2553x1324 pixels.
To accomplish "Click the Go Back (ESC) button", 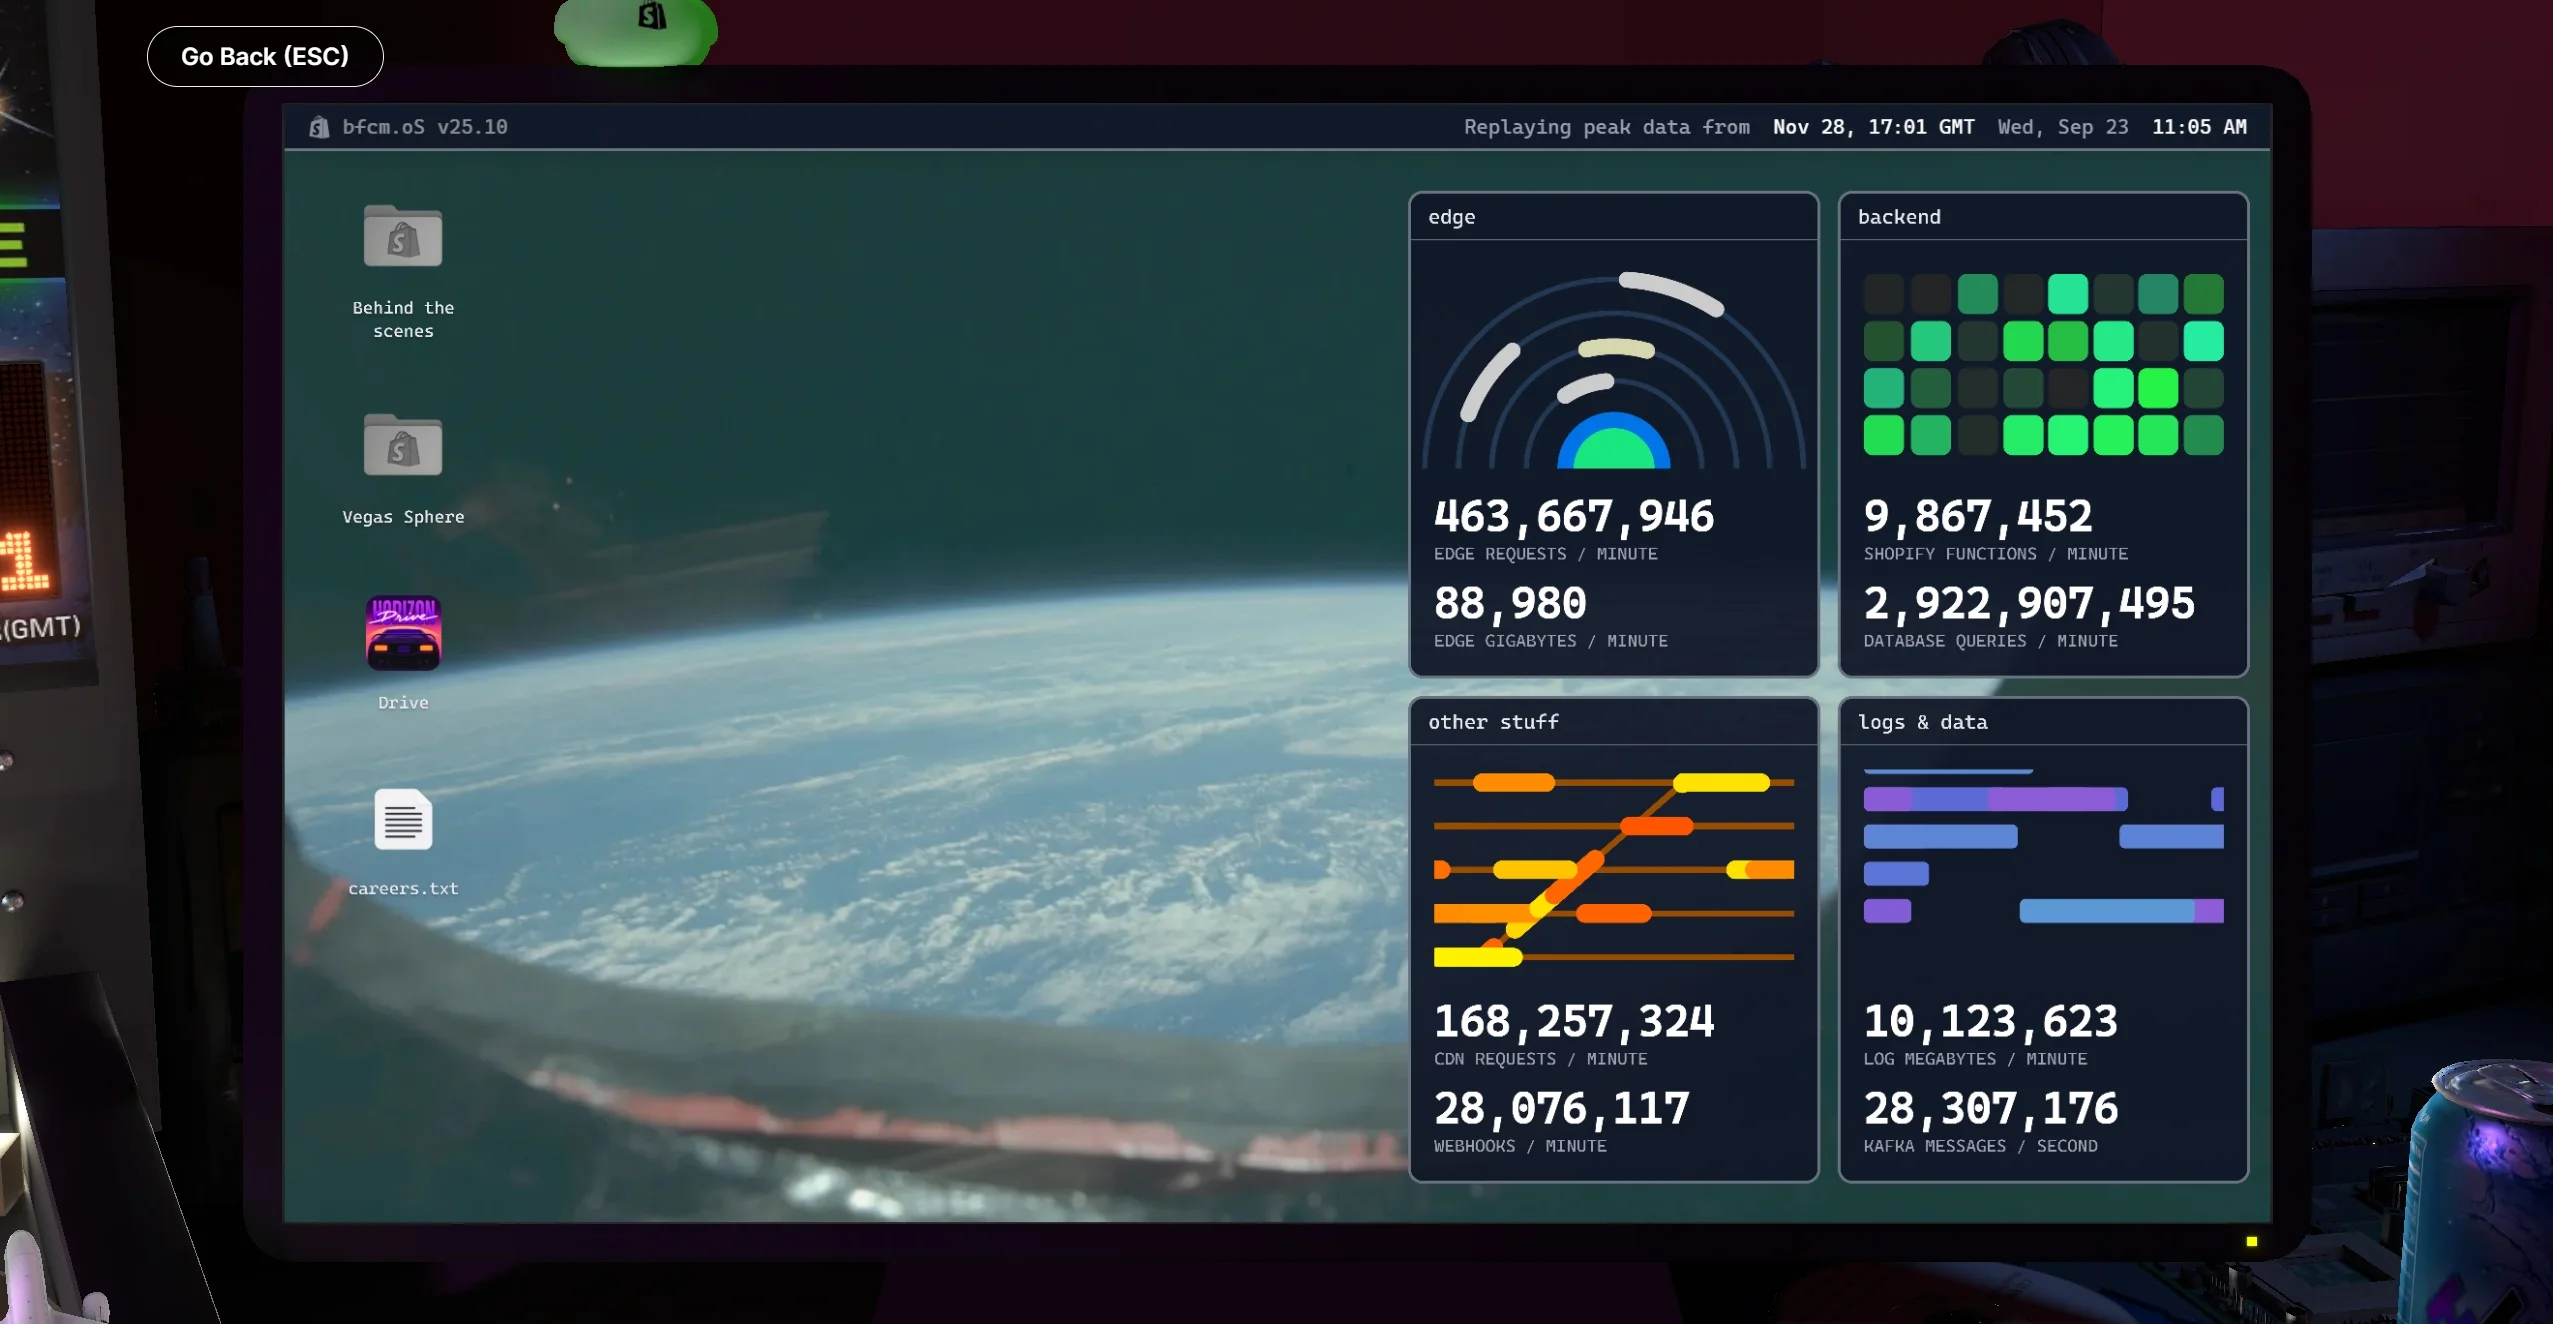I will (x=265, y=56).
